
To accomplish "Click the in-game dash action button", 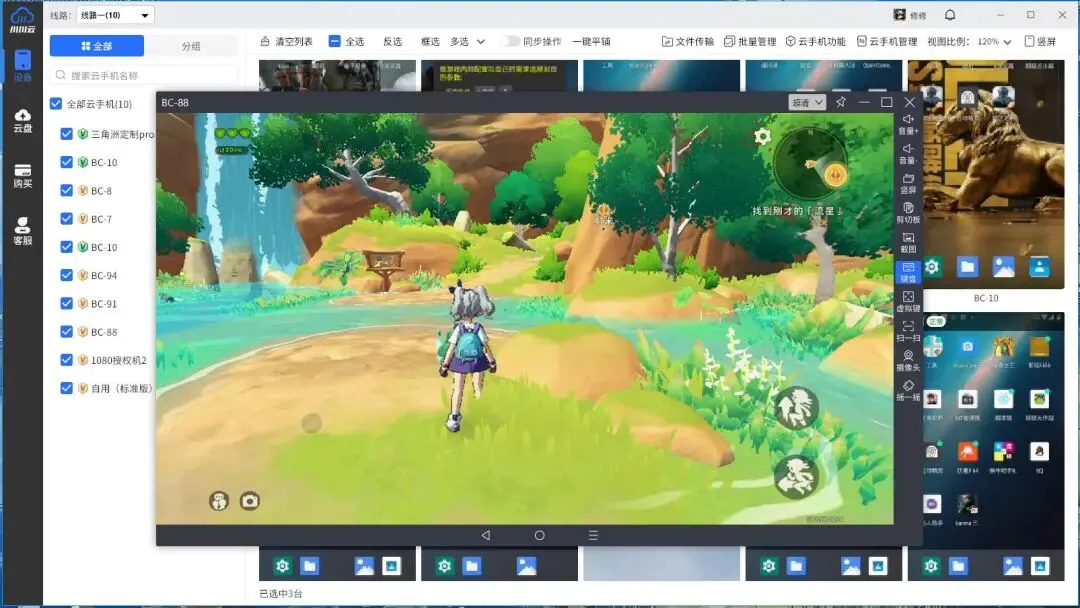I will pyautogui.click(x=796, y=476).
